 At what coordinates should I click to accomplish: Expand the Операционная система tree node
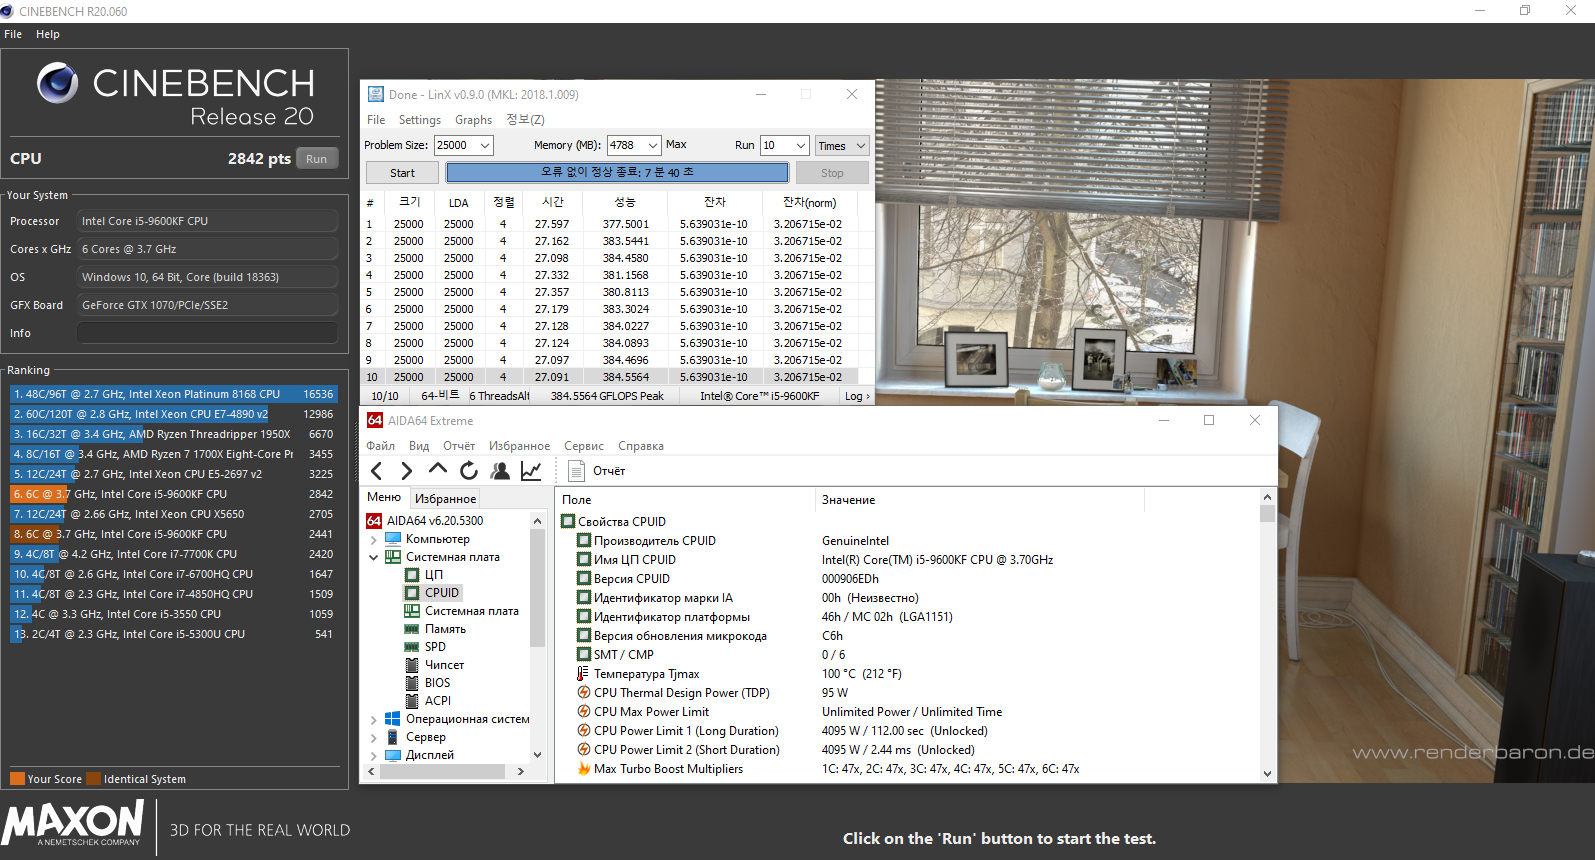coord(374,719)
